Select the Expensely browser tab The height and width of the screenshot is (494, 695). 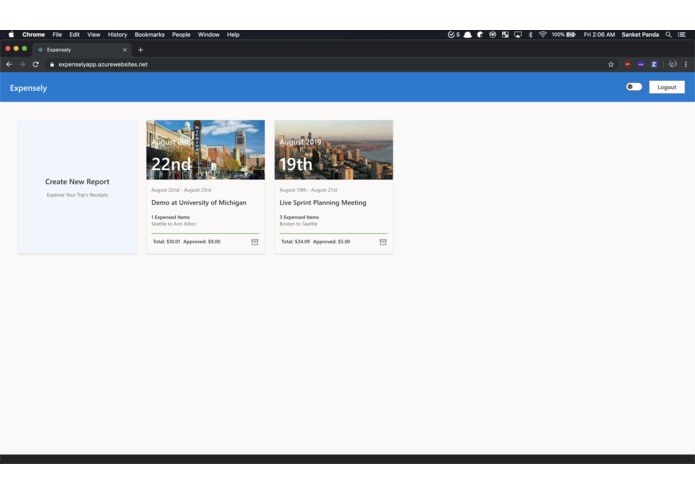pos(82,50)
